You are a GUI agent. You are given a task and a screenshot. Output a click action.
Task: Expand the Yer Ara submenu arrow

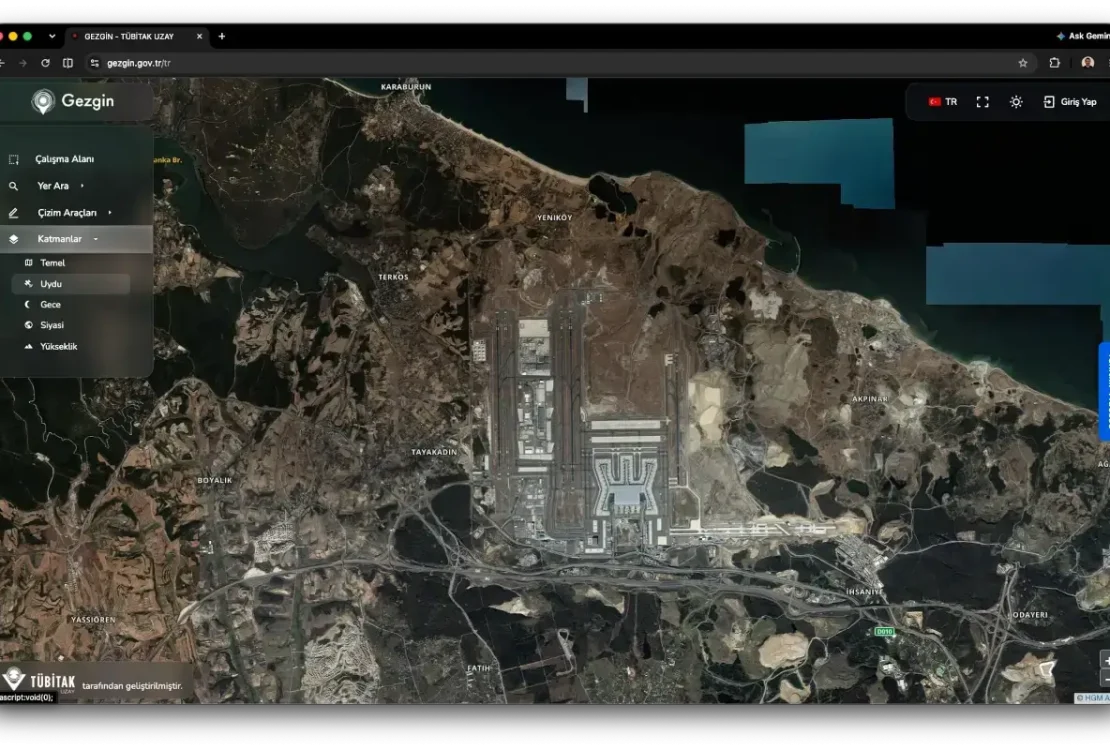pyautogui.click(x=82, y=186)
